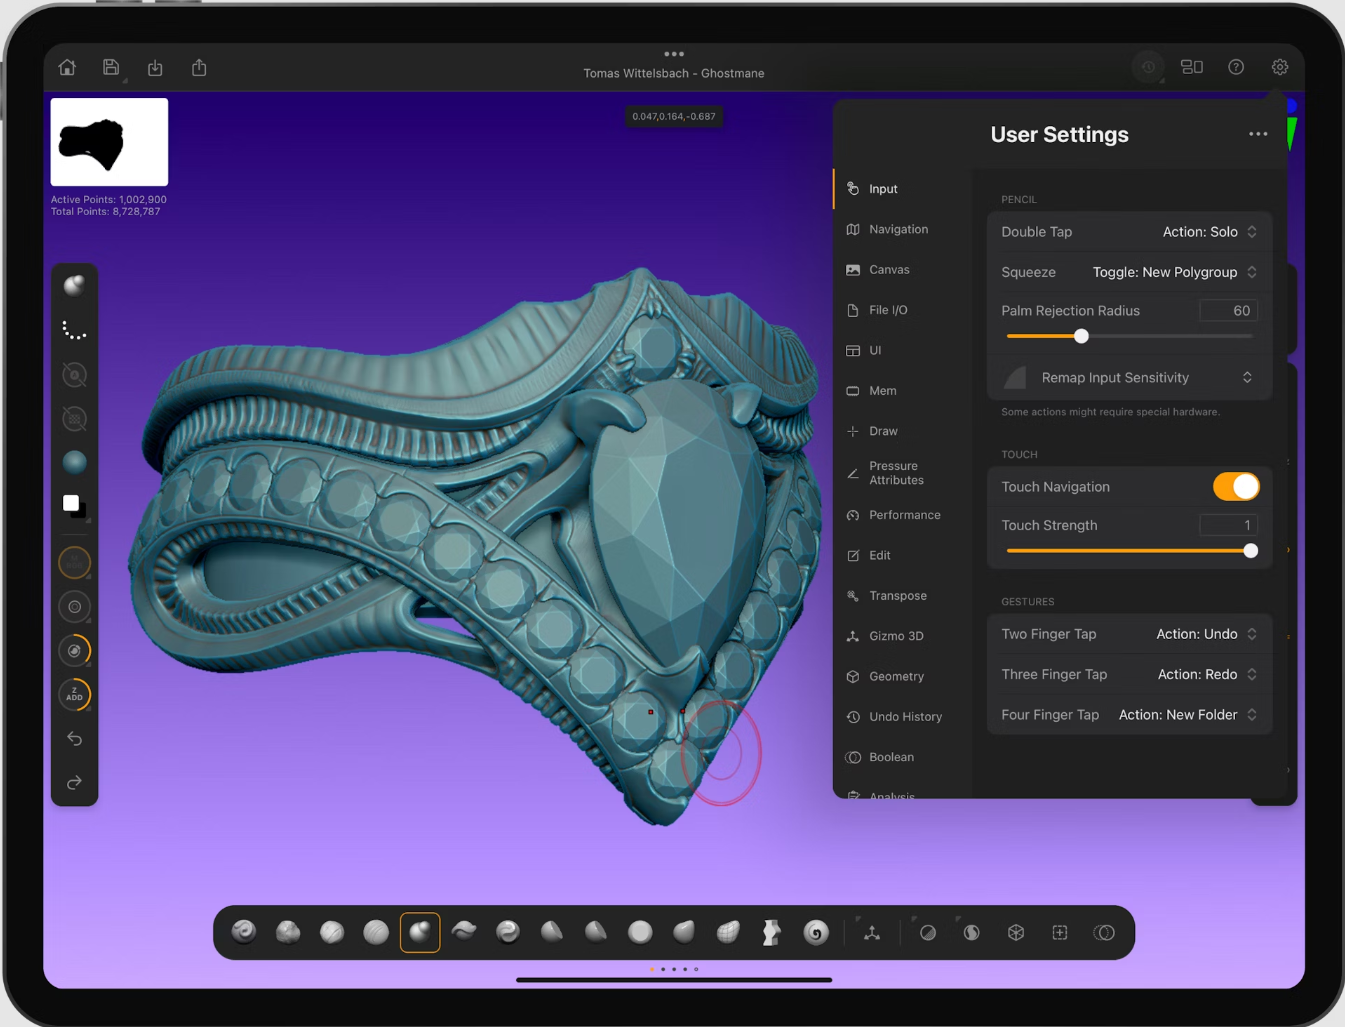Select the currently active sphere brush tool
This screenshot has height=1027, width=1345.
click(x=420, y=932)
